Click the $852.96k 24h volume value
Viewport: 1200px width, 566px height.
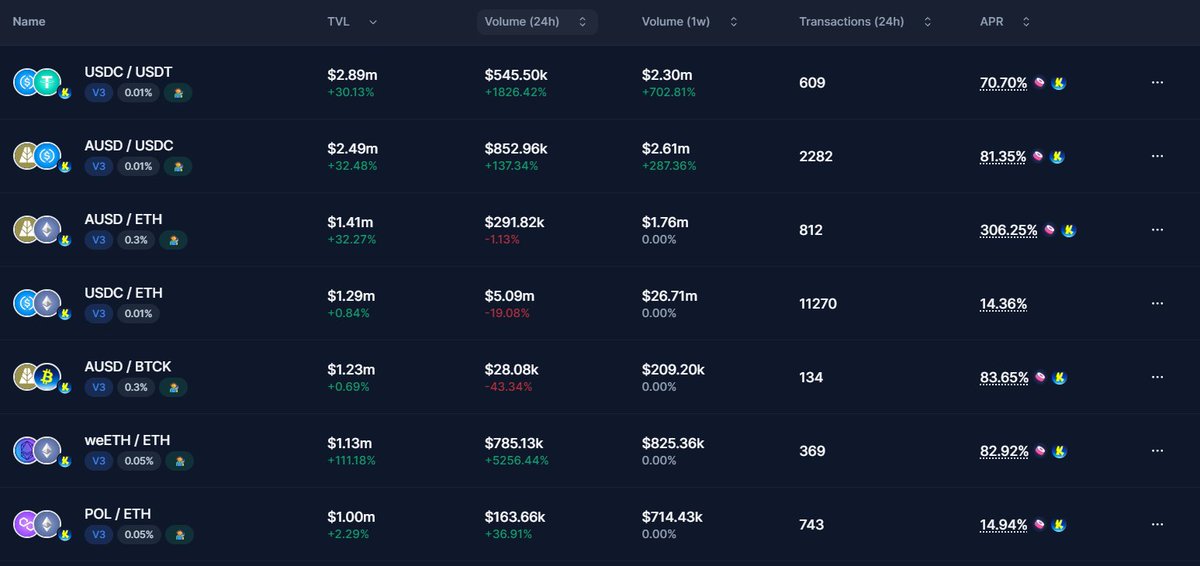516,148
